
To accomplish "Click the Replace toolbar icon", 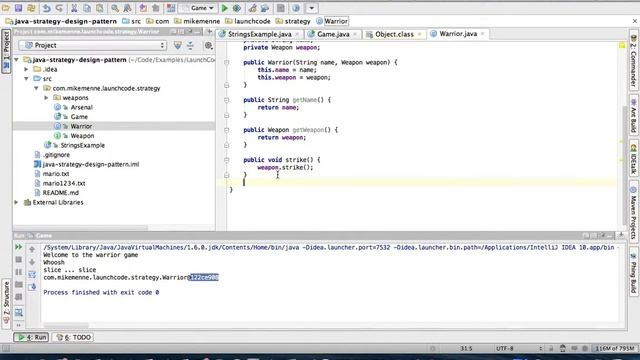I will point(127,8).
